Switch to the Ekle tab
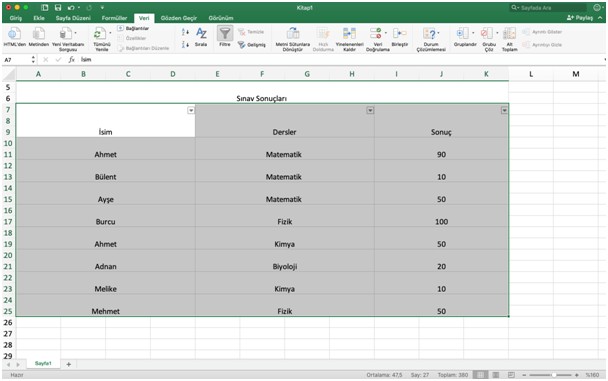The height and width of the screenshot is (381, 608). 39,18
